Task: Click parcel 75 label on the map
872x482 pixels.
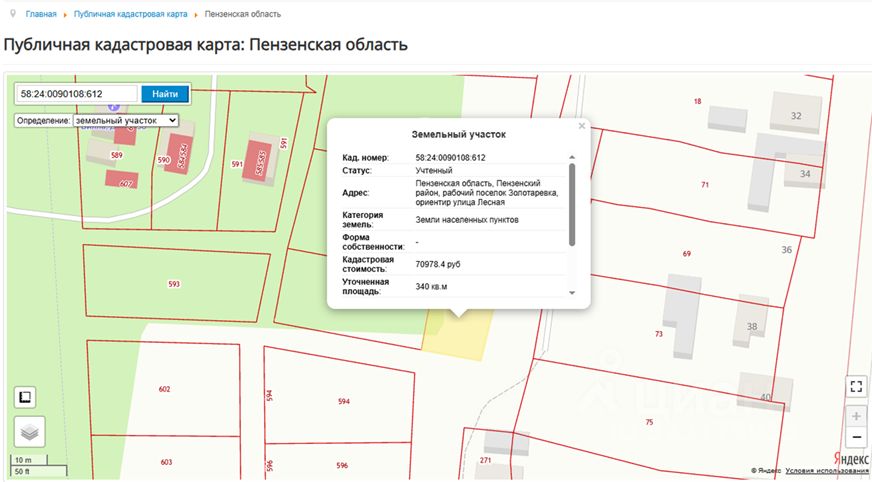Action: point(649,423)
